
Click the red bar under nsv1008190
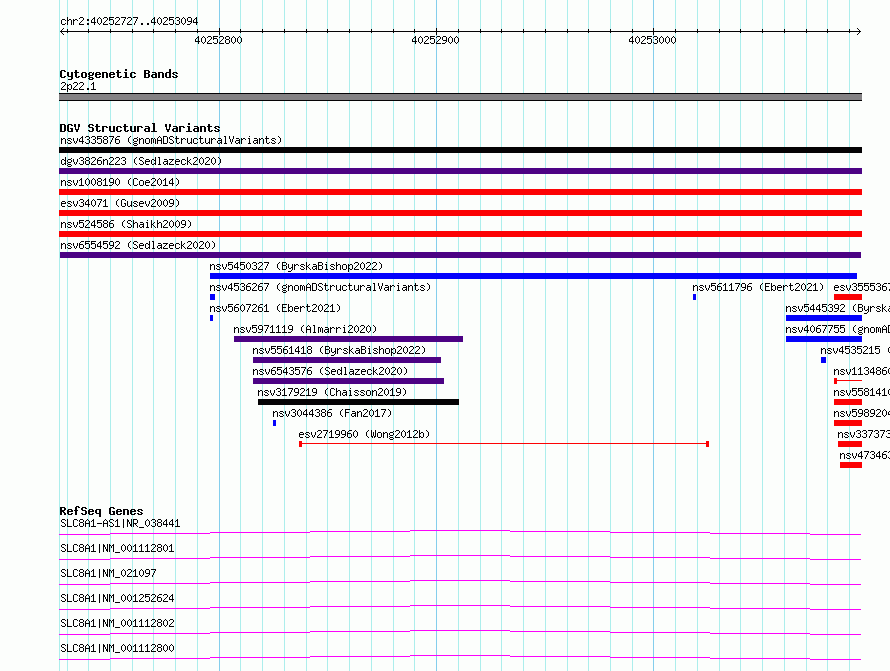point(460,192)
